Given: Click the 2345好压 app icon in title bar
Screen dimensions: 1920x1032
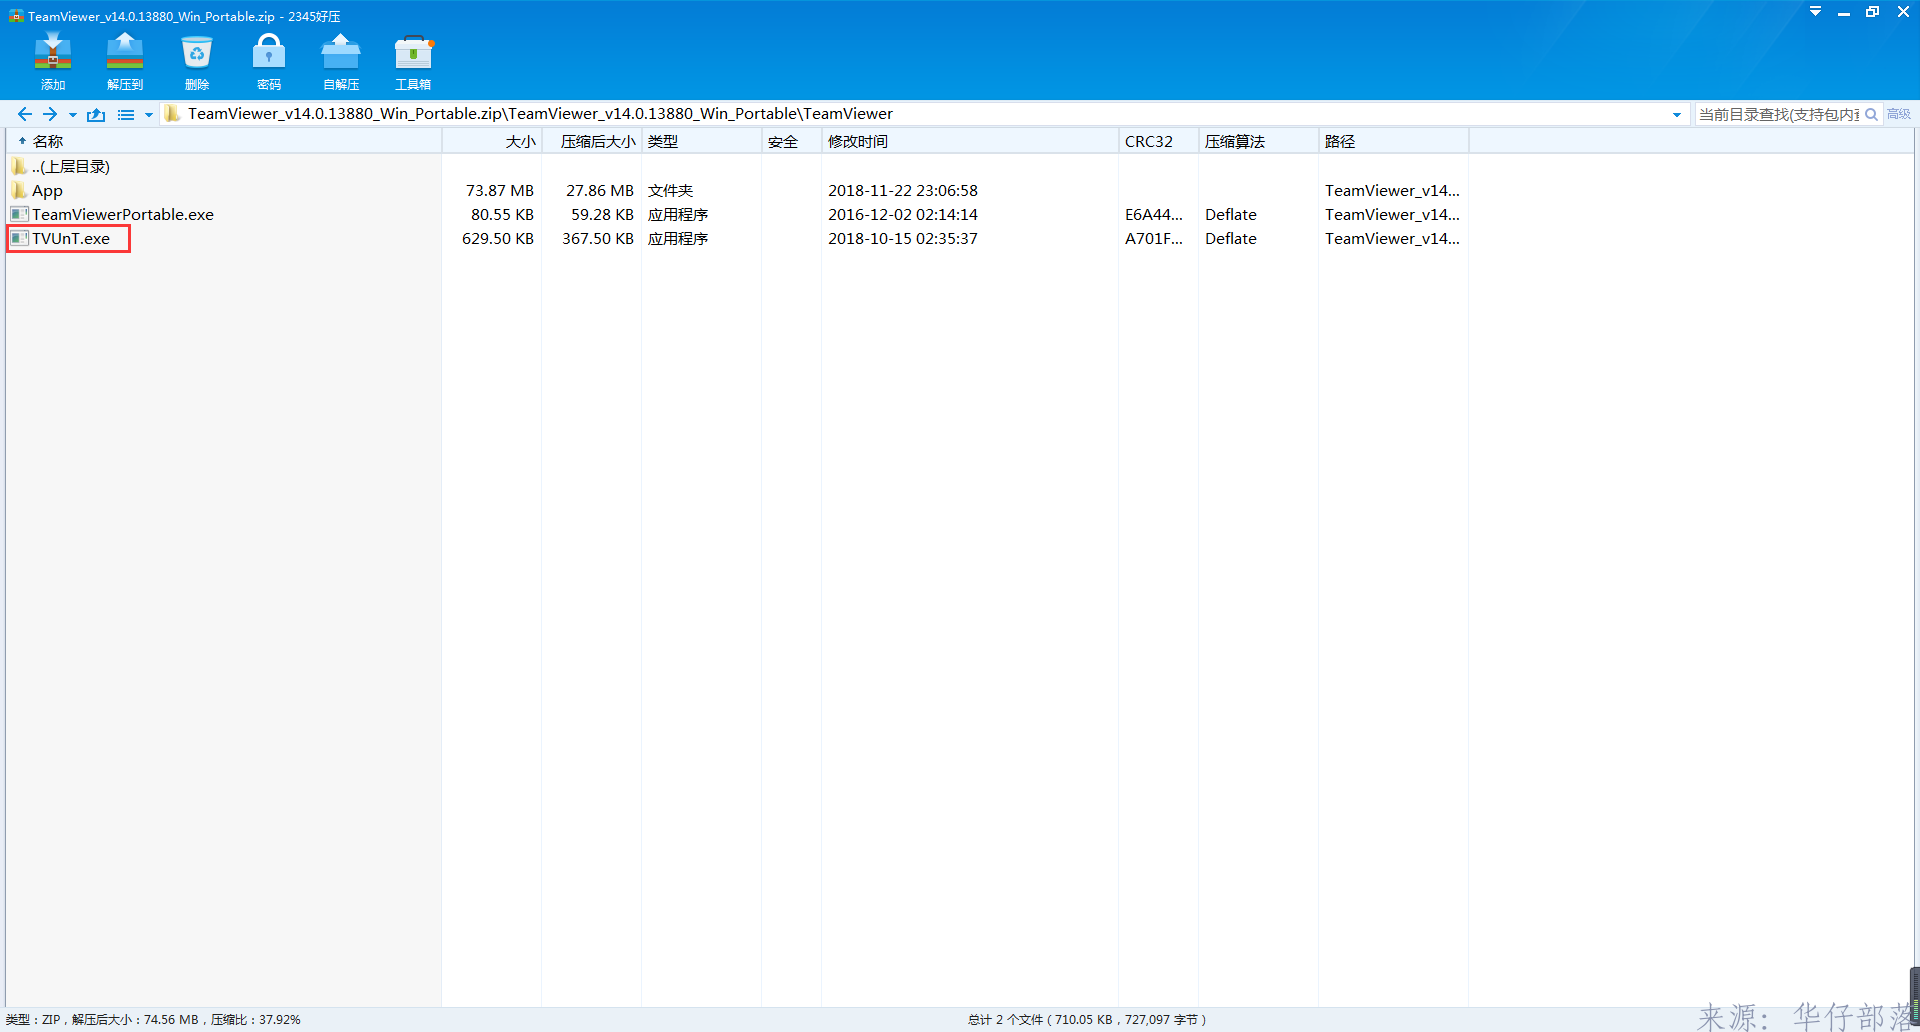Looking at the screenshot, I should click(15, 16).
